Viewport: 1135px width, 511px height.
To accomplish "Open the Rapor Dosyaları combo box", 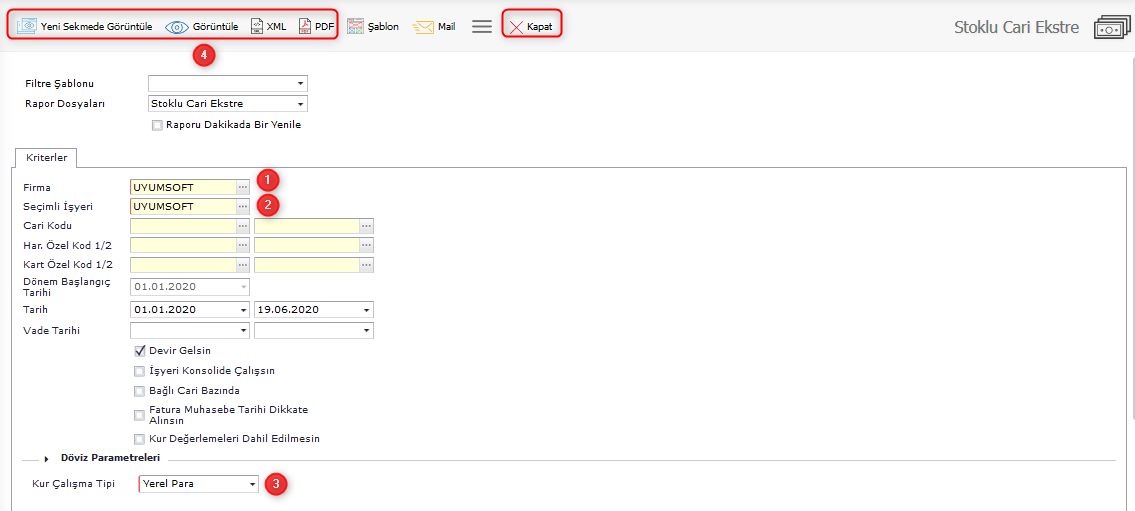I will (299, 104).
